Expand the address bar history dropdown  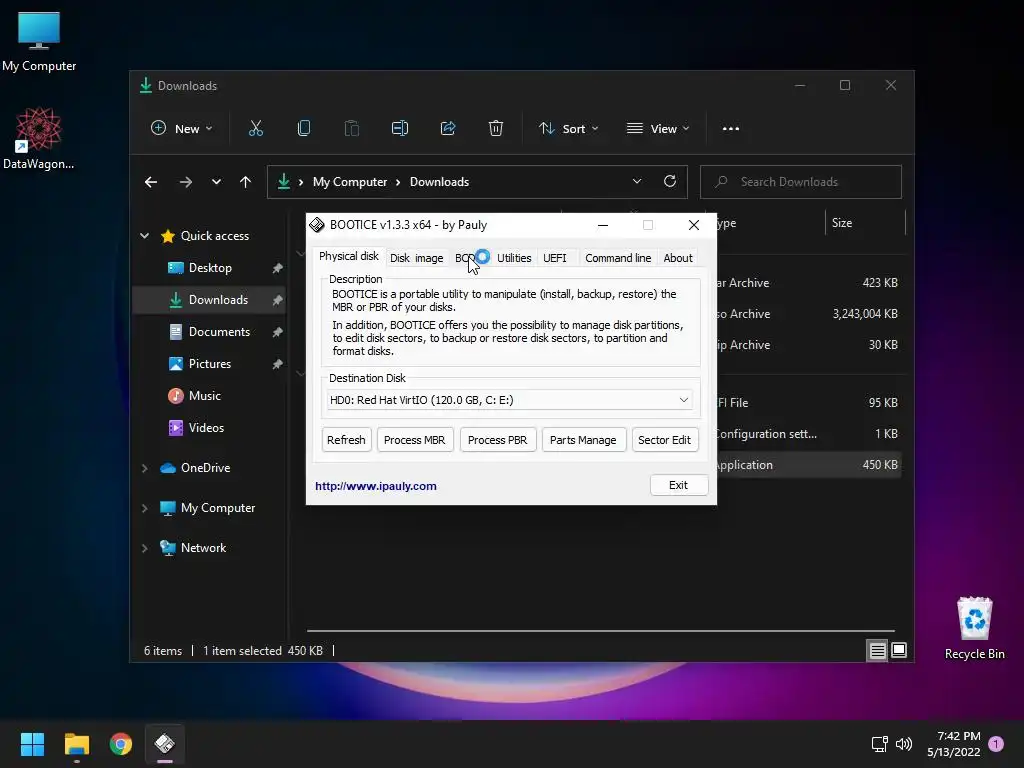coord(637,182)
